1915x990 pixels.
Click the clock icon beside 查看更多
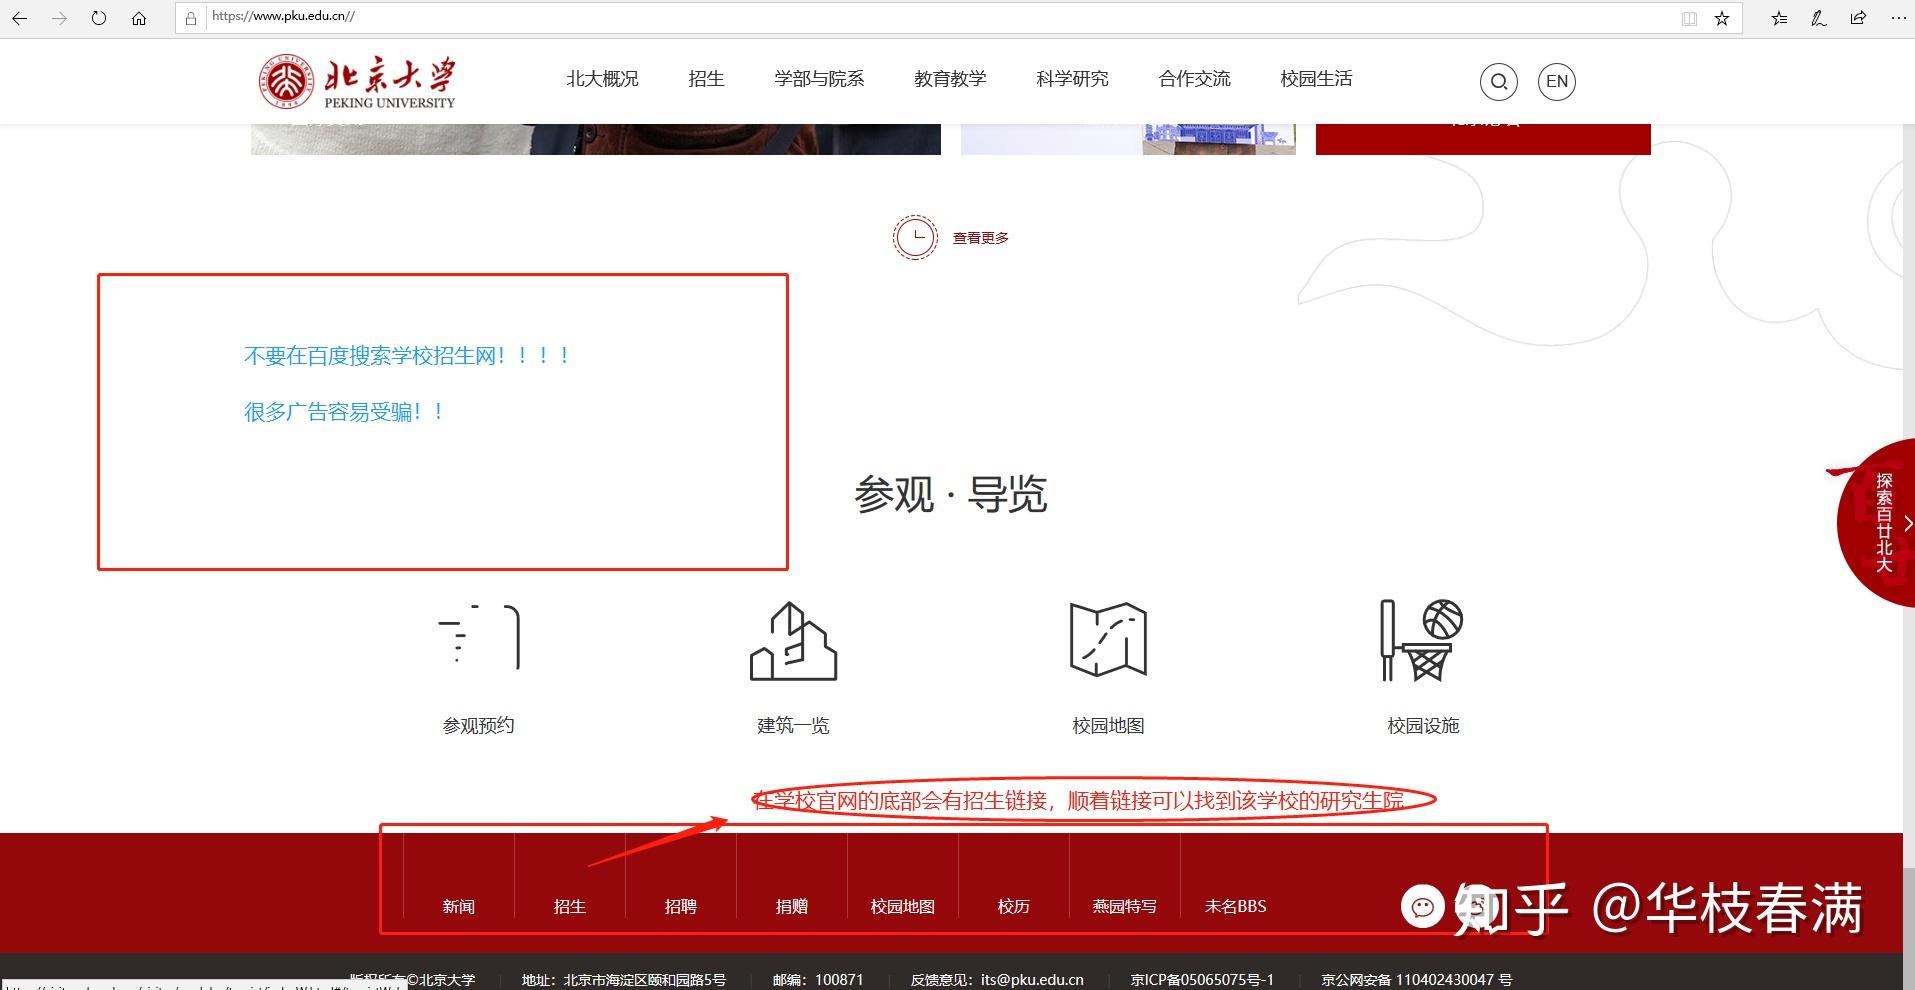[915, 238]
